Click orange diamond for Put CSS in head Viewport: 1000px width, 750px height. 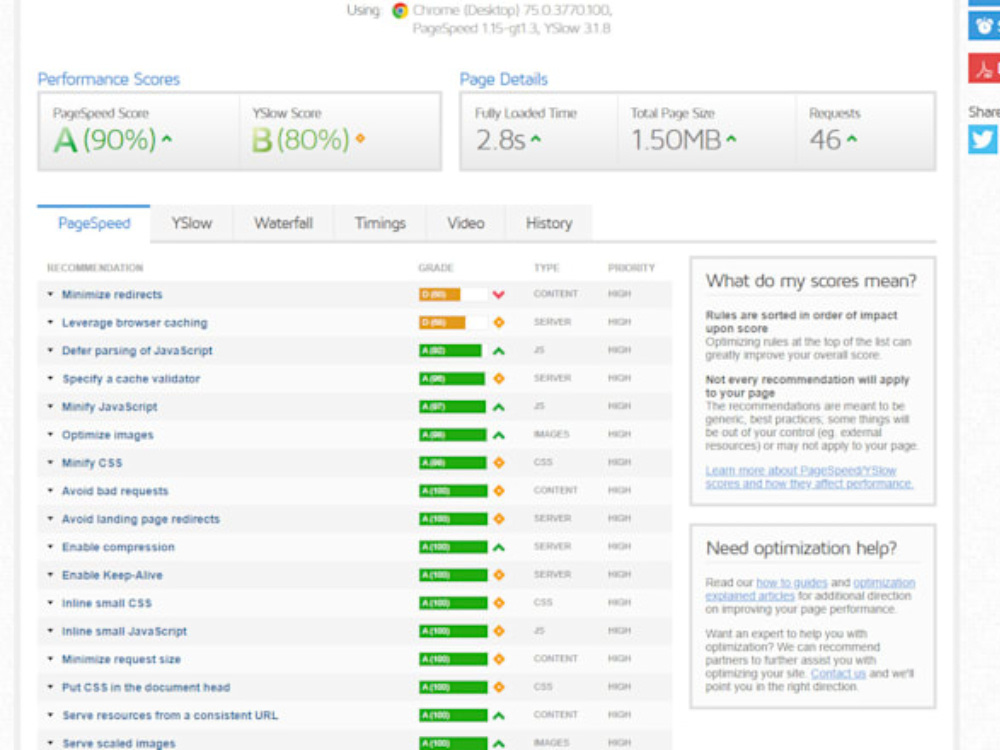point(499,688)
